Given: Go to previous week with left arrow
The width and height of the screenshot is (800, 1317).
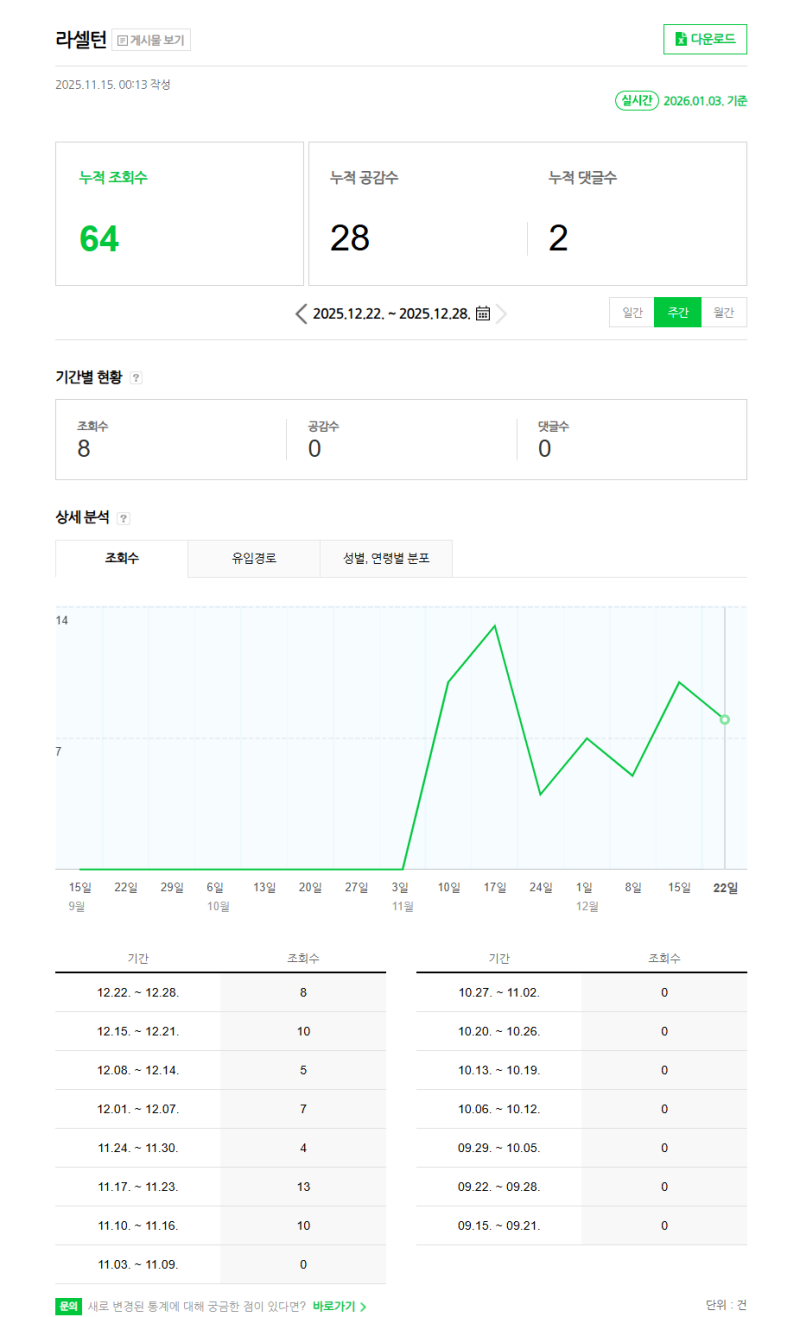Looking at the screenshot, I should click(301, 313).
